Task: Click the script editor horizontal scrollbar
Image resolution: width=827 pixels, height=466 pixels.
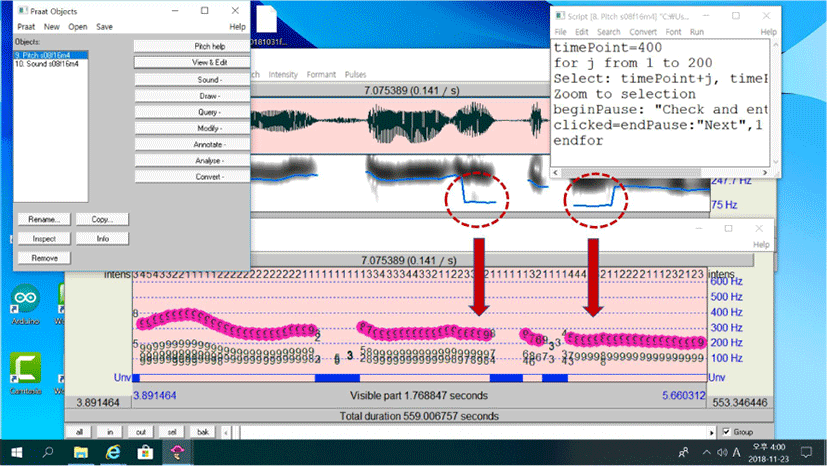Action: (660, 172)
